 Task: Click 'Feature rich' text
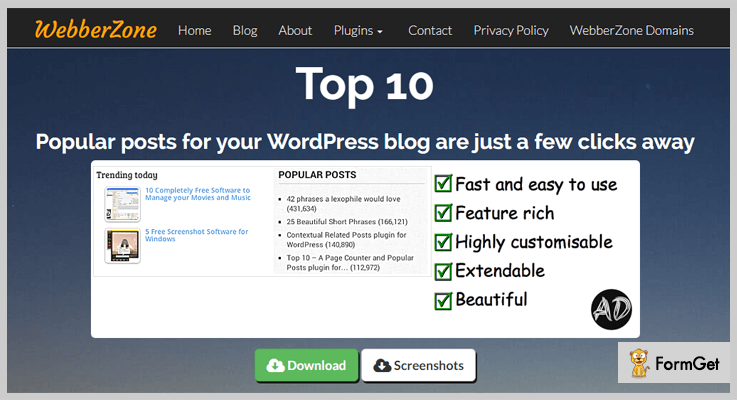505,213
